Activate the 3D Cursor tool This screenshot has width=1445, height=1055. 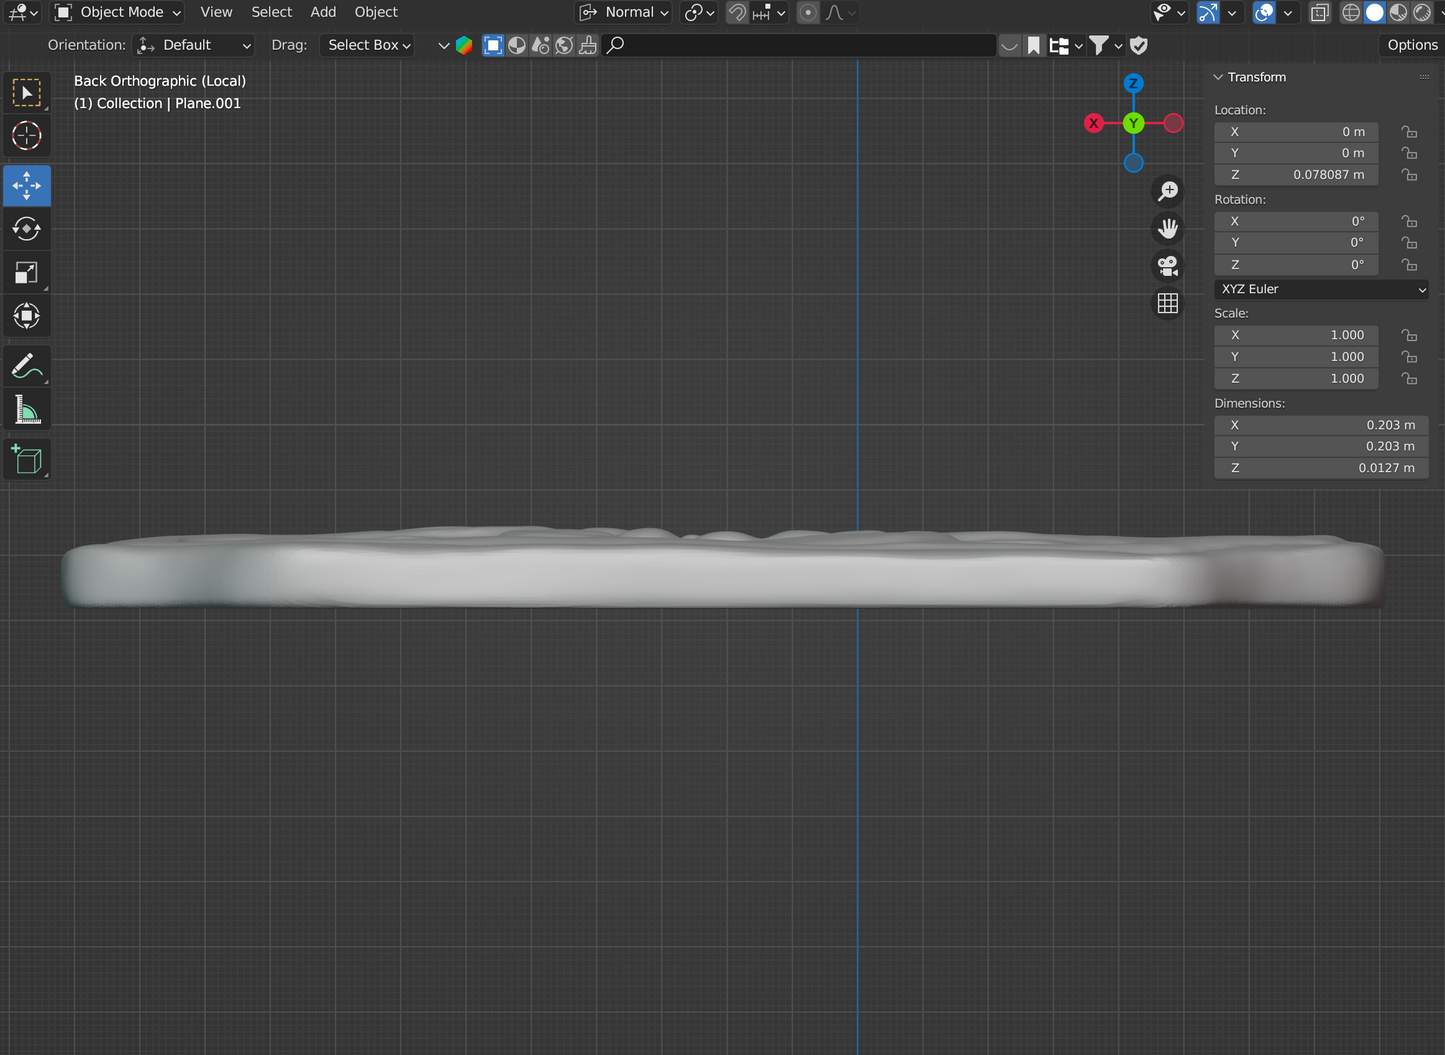27,136
